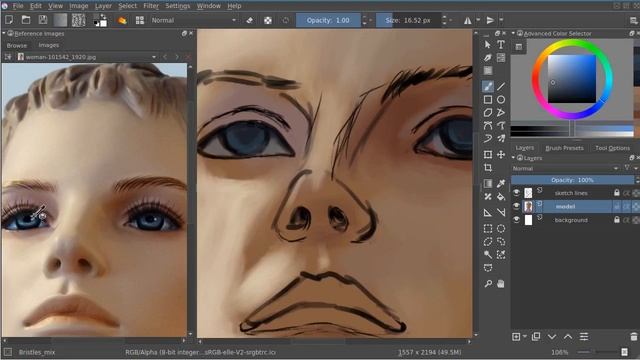This screenshot has height=360, width=640.
Task: Open layer properties button
Action: [584, 337]
